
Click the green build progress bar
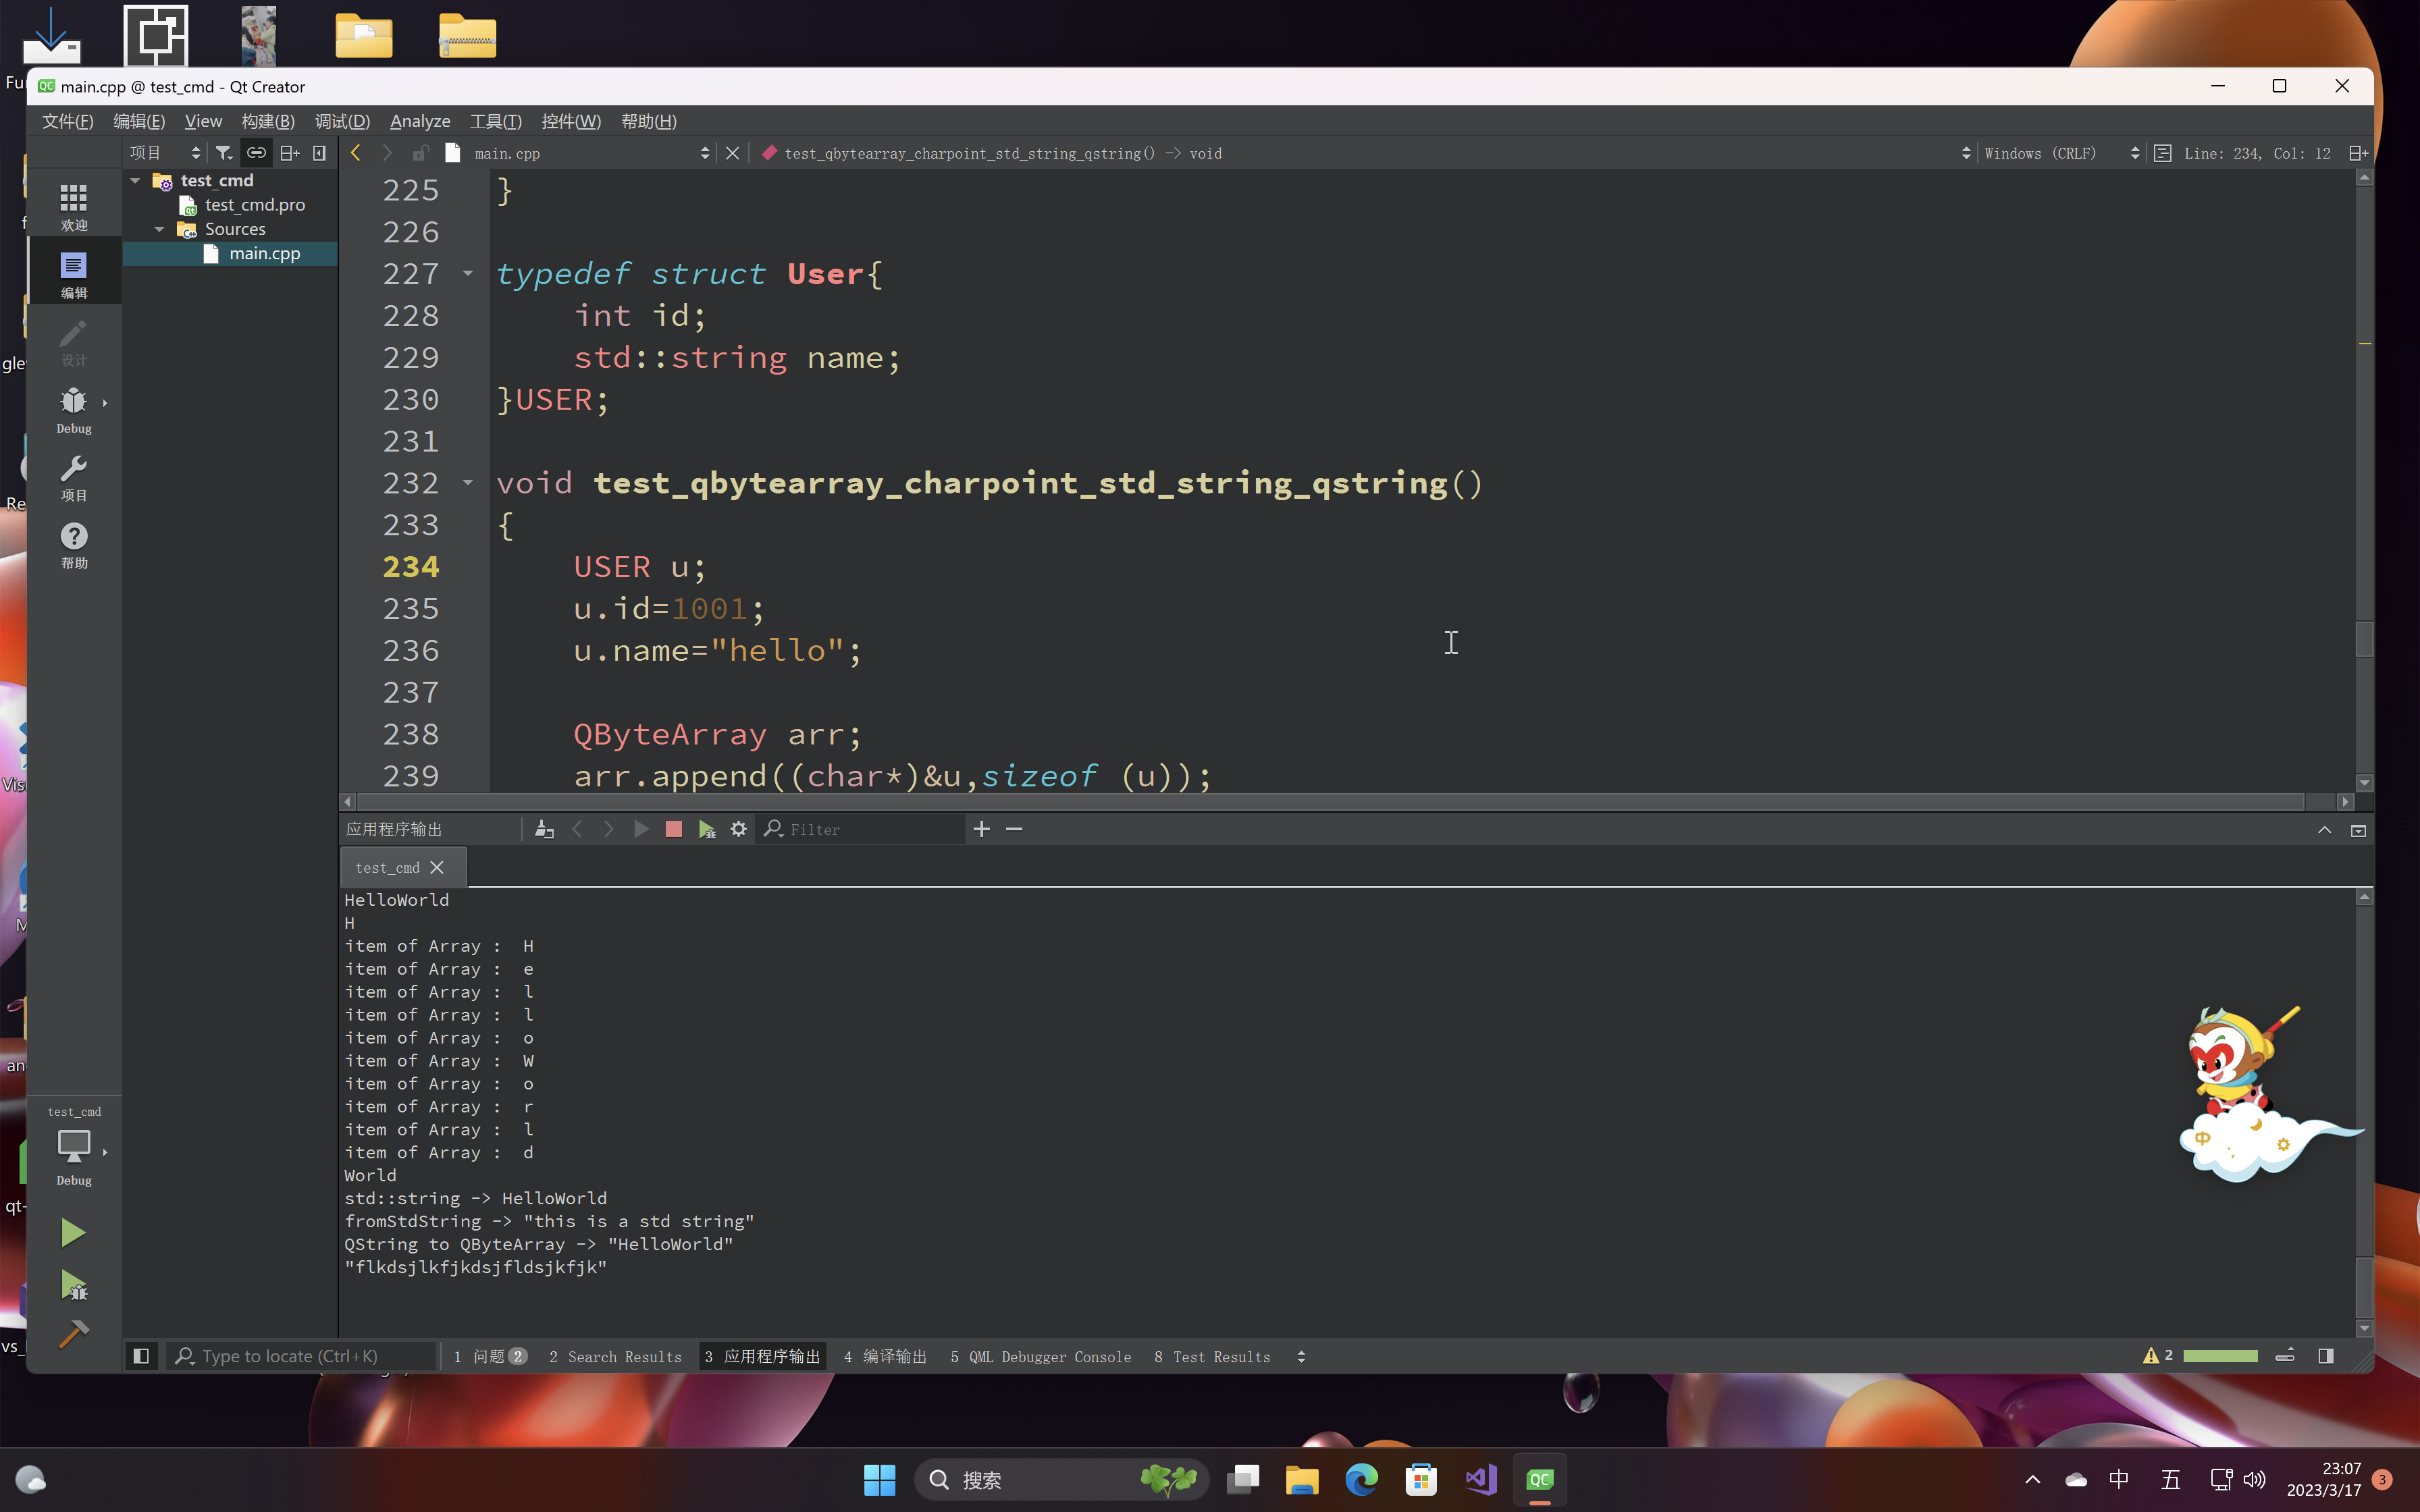pos(2220,1356)
